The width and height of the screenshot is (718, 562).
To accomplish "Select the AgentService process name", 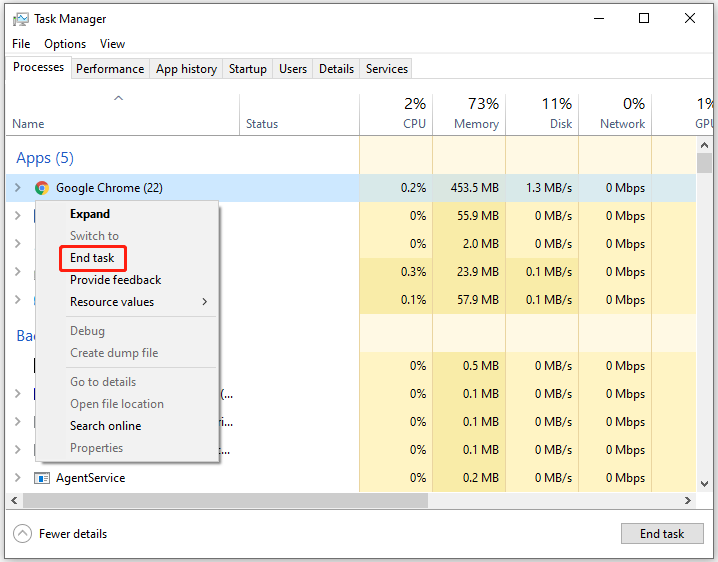I will (x=91, y=478).
